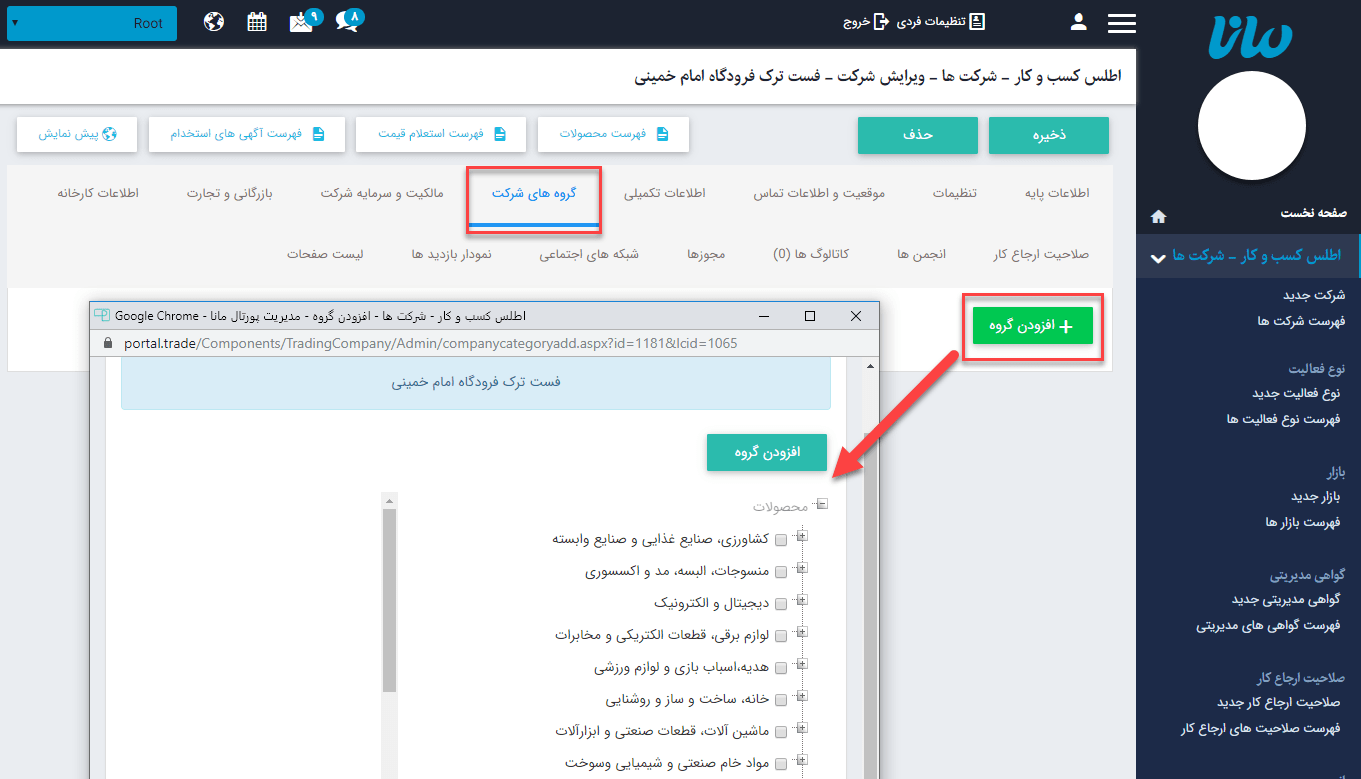Tick the خانه، ساخت و ساز و روشنایی checkbox

(x=781, y=700)
